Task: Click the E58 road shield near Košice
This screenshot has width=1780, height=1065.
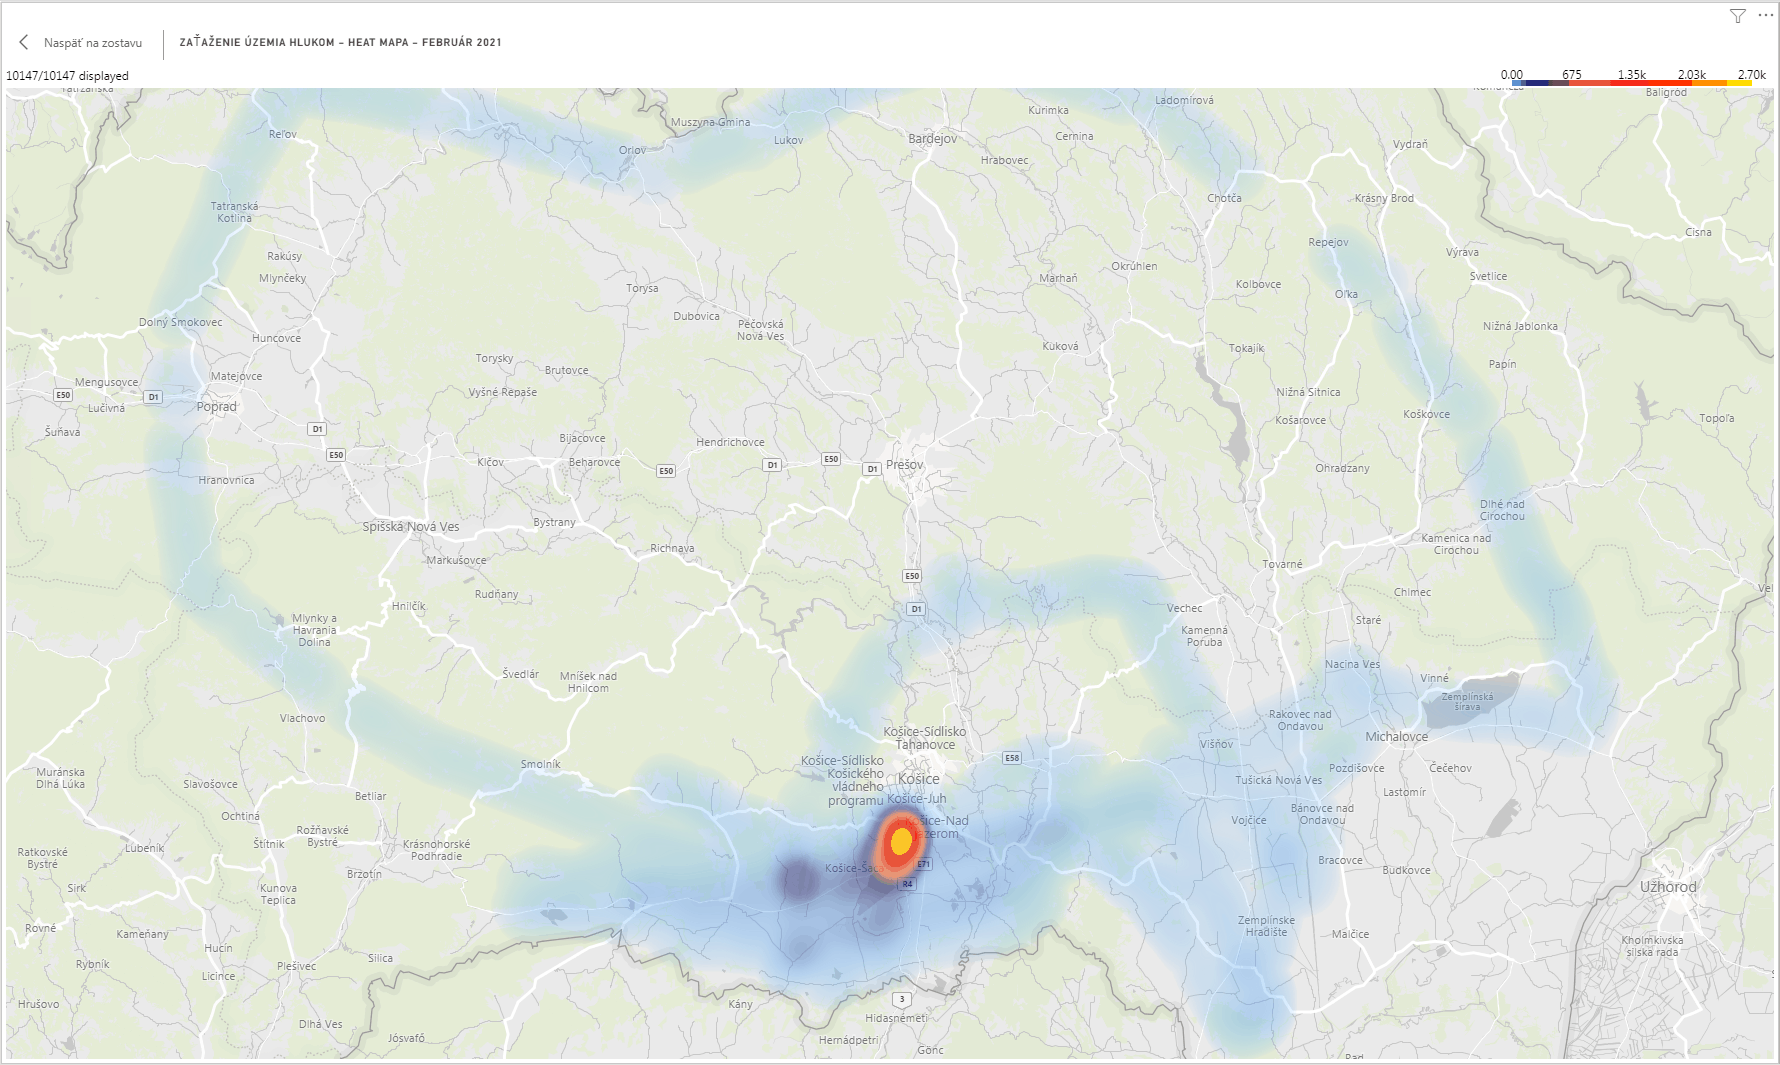Action: 1012,758
